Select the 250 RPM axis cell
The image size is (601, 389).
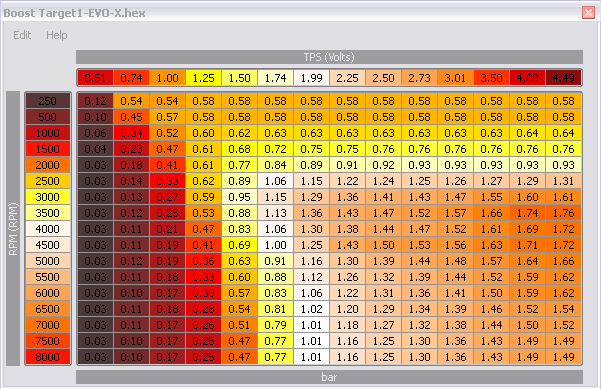(48, 101)
